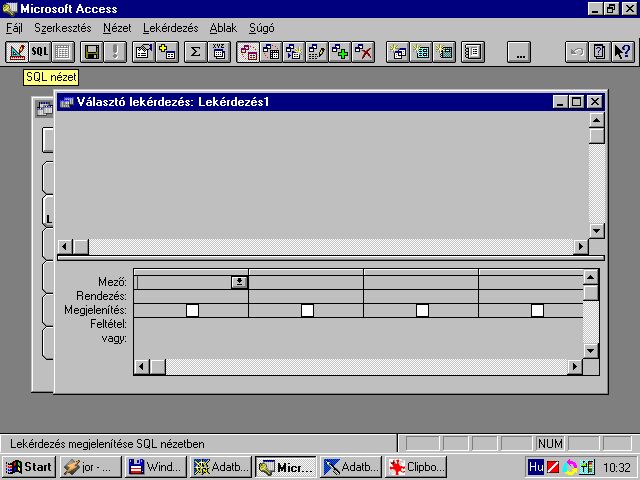Click the L tab of database window
640x480 pixels.
(x=48, y=211)
